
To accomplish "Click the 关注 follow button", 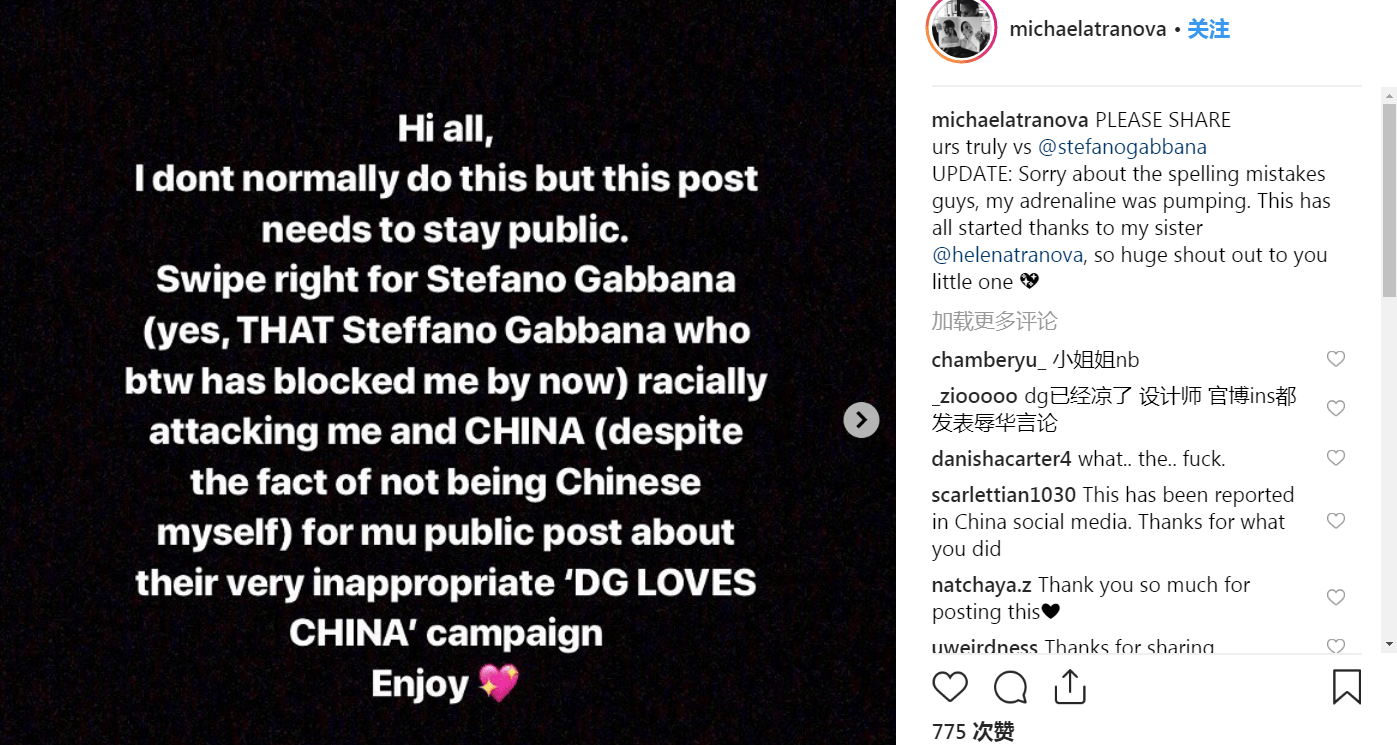I will coord(1208,30).
